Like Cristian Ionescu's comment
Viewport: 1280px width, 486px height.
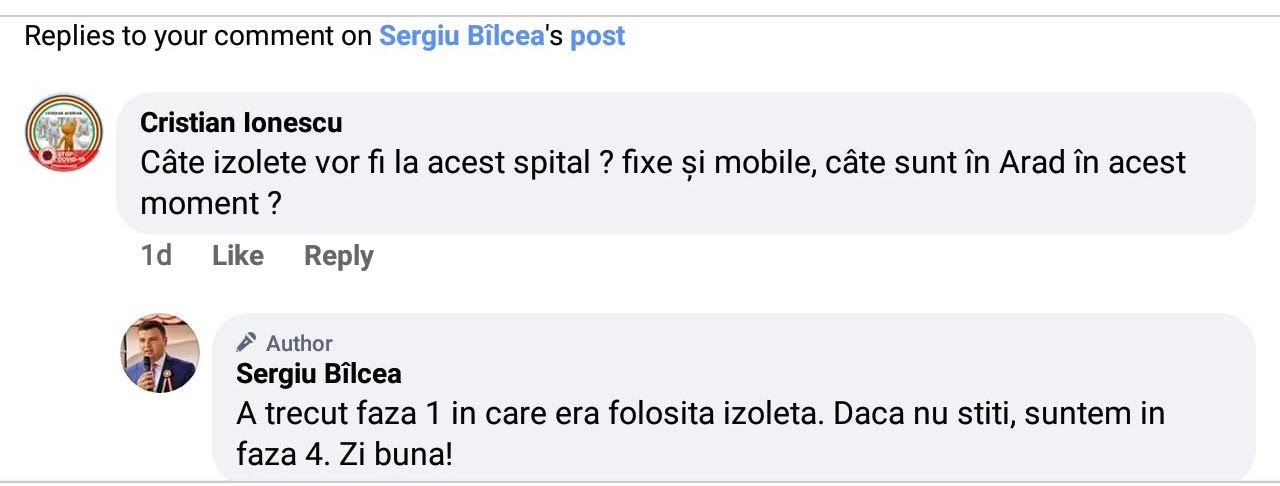coord(237,256)
